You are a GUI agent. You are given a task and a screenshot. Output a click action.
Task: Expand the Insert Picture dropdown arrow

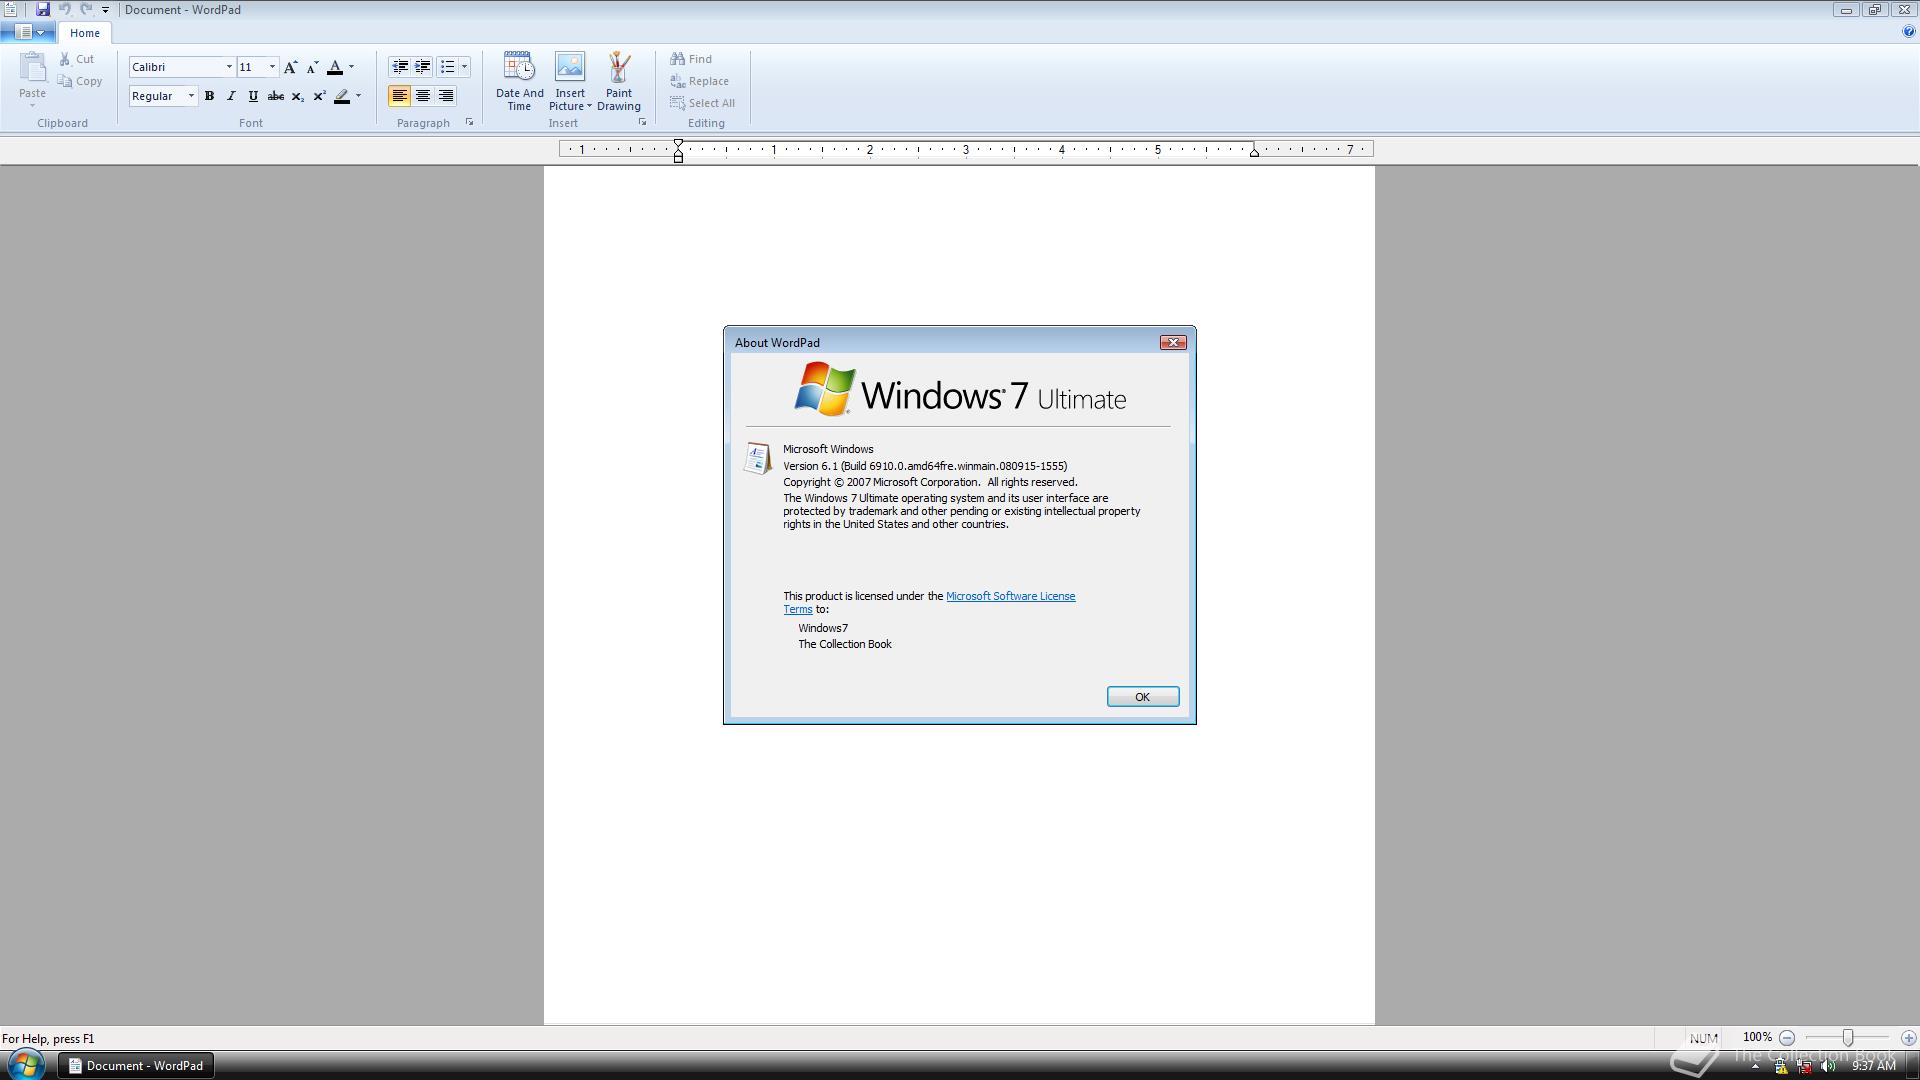(x=589, y=106)
